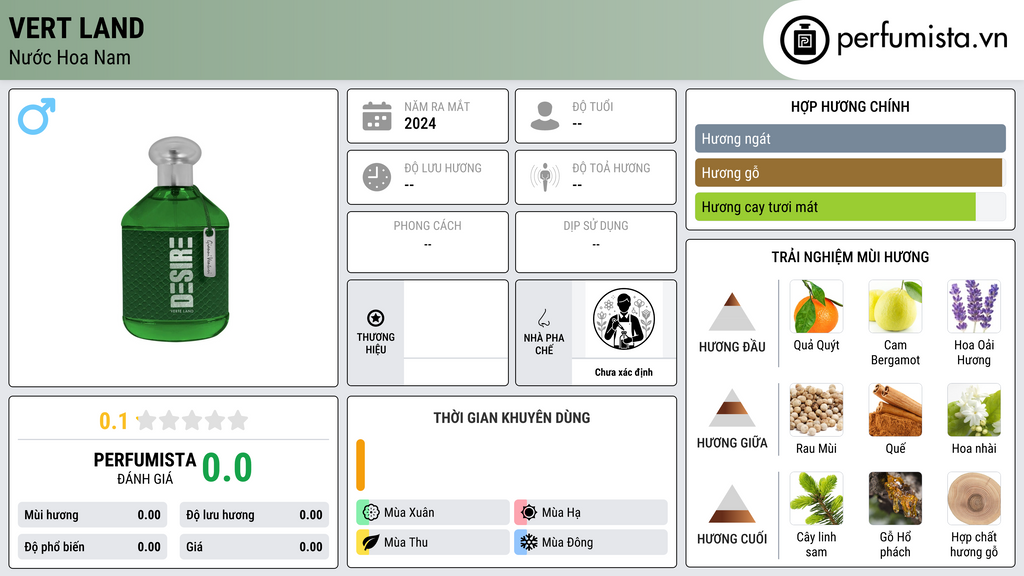Click the Giá score row

coord(254,547)
